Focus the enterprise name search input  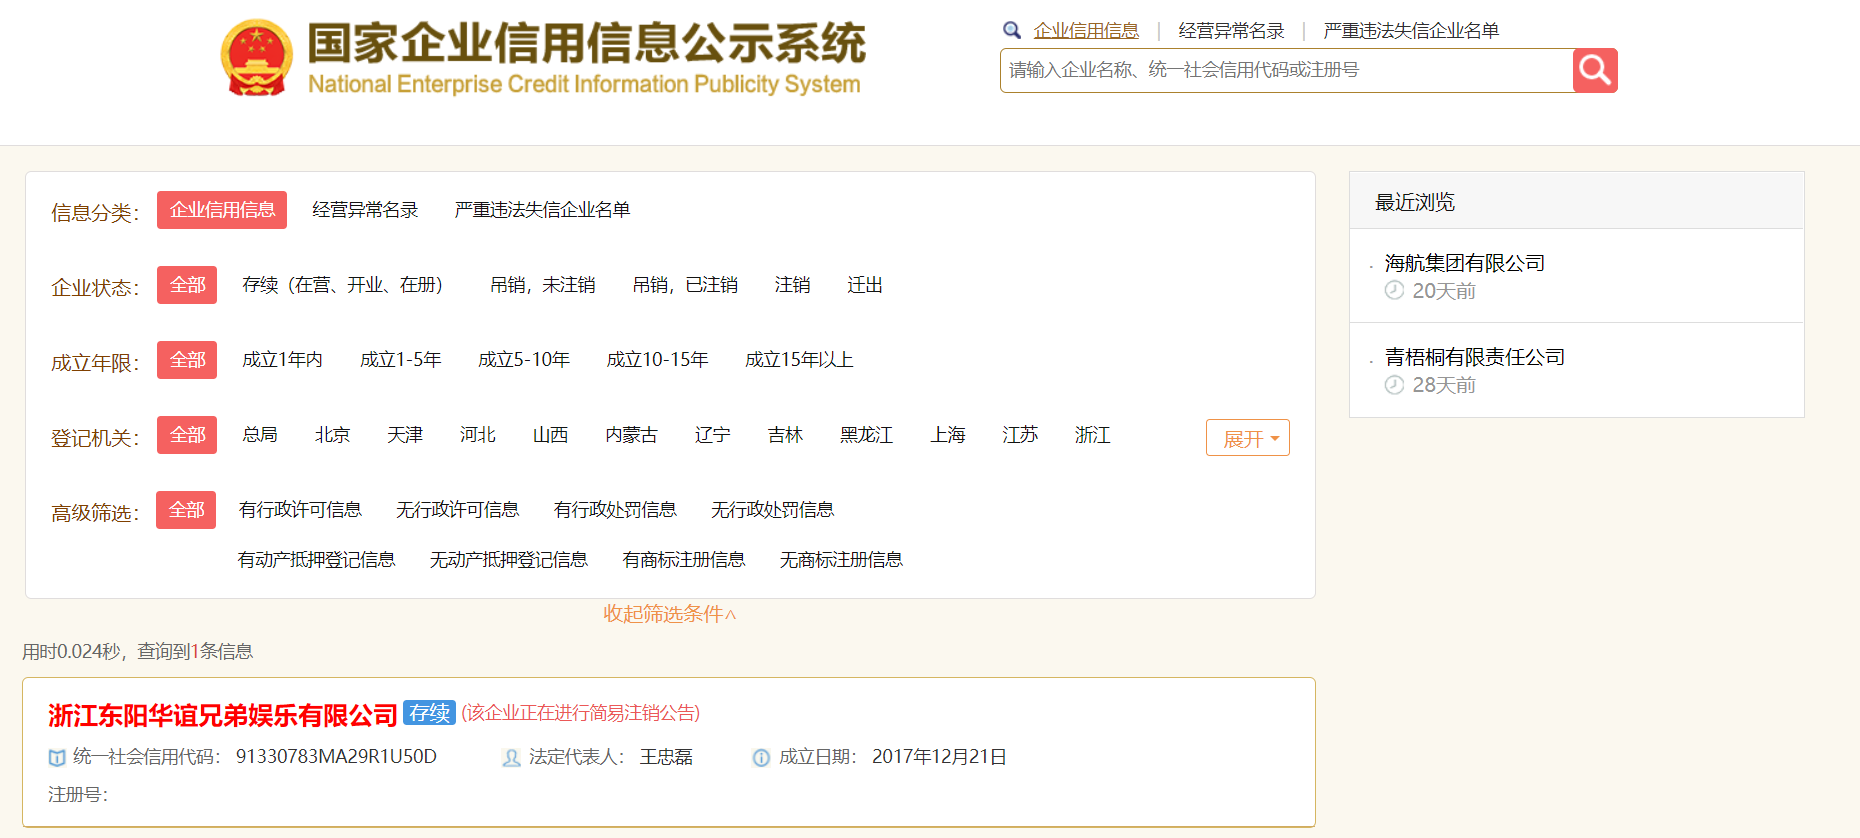[x=1287, y=70]
